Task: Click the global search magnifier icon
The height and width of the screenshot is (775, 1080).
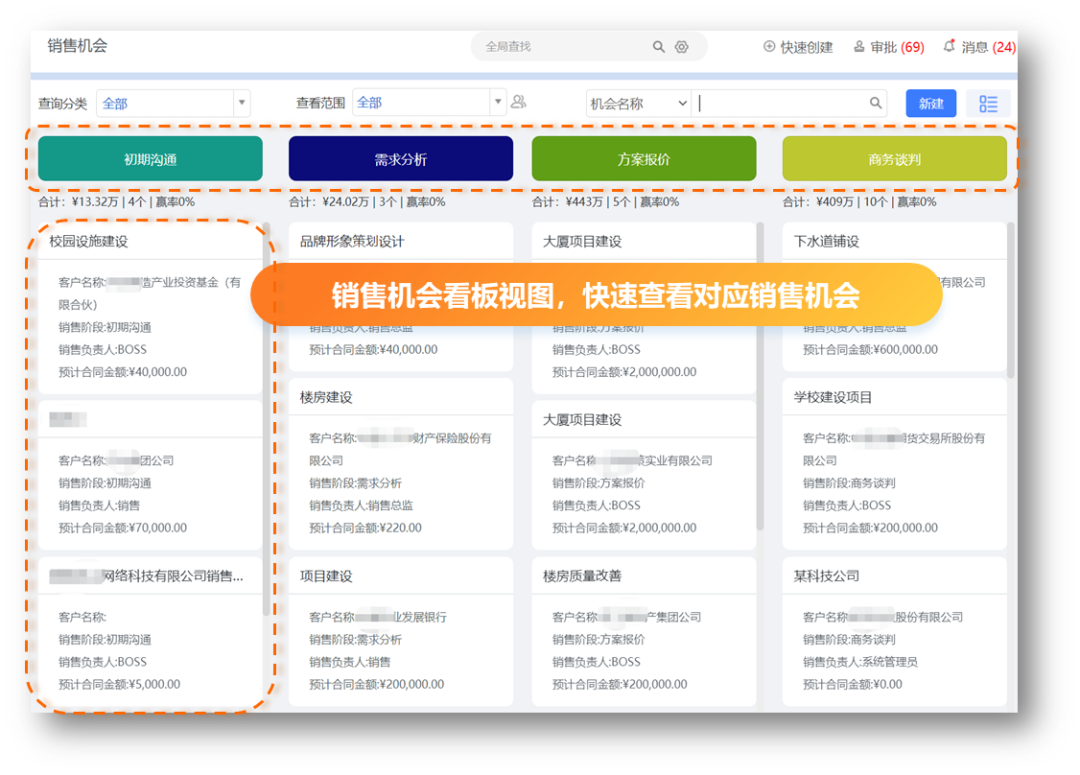Action: point(658,47)
